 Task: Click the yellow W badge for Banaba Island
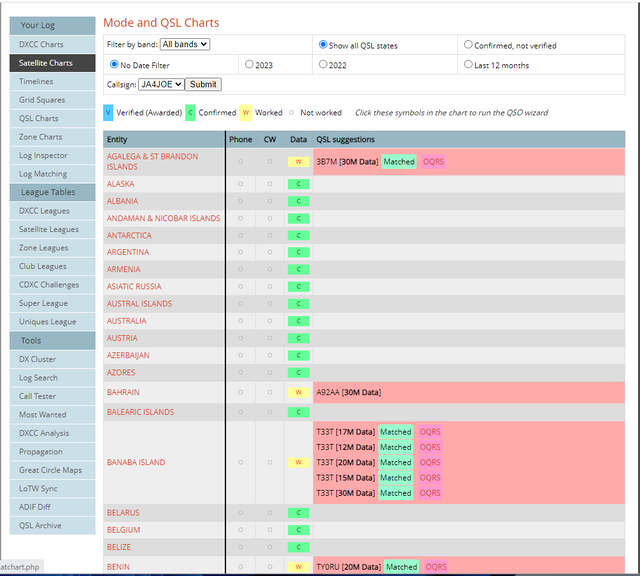(298, 463)
